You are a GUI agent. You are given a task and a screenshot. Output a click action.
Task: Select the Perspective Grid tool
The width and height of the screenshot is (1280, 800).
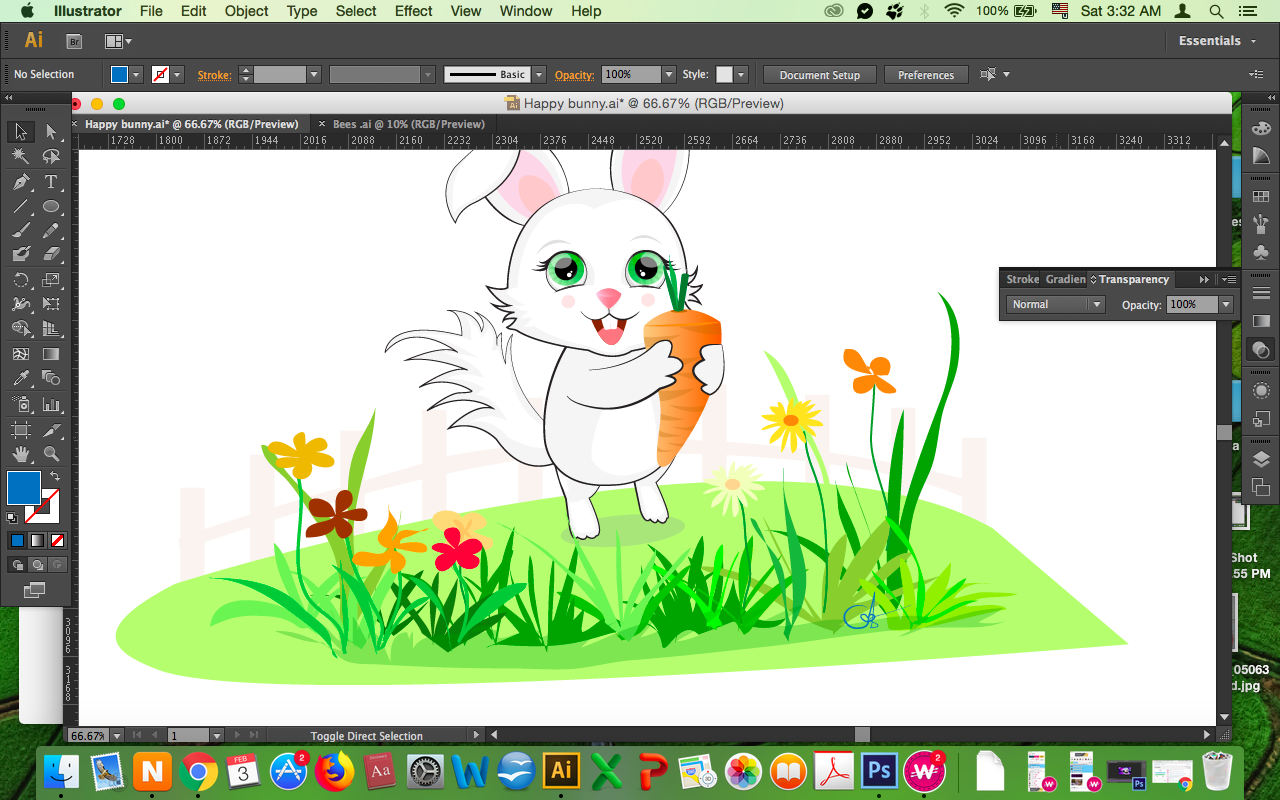pyautogui.click(x=51, y=329)
